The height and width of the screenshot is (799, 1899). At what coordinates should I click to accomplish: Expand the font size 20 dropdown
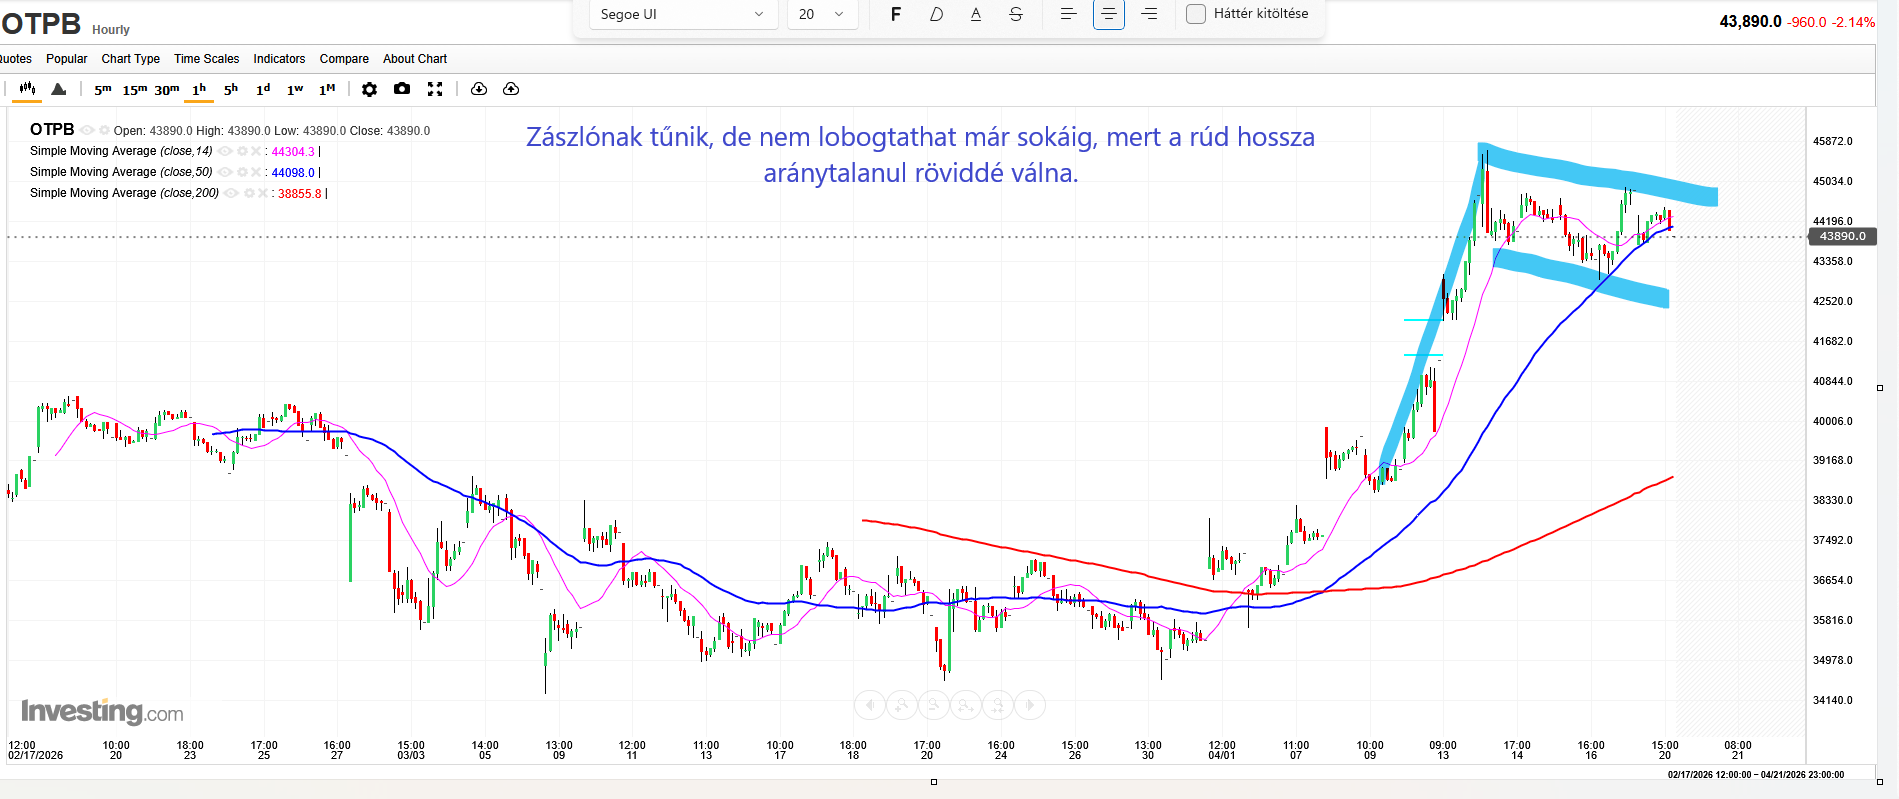822,14
